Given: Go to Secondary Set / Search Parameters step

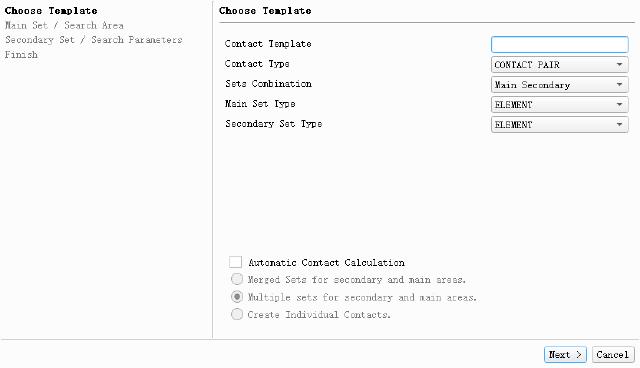Looking at the screenshot, I should pos(93,40).
